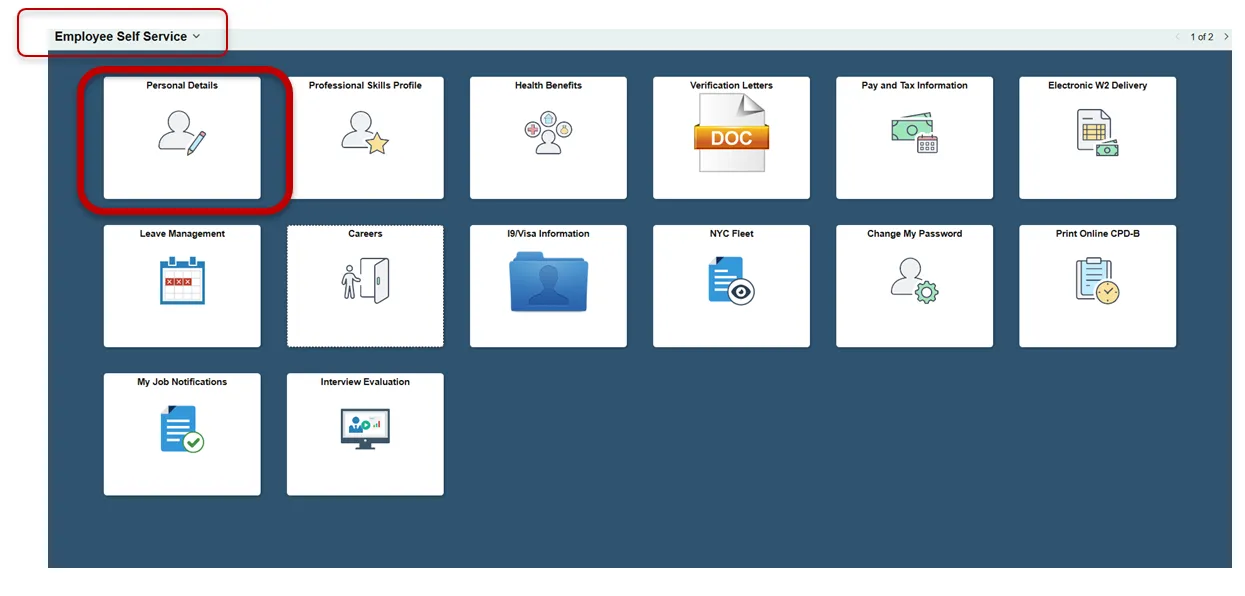
Task: Open the Leave Management calendar icon
Action: click(182, 281)
